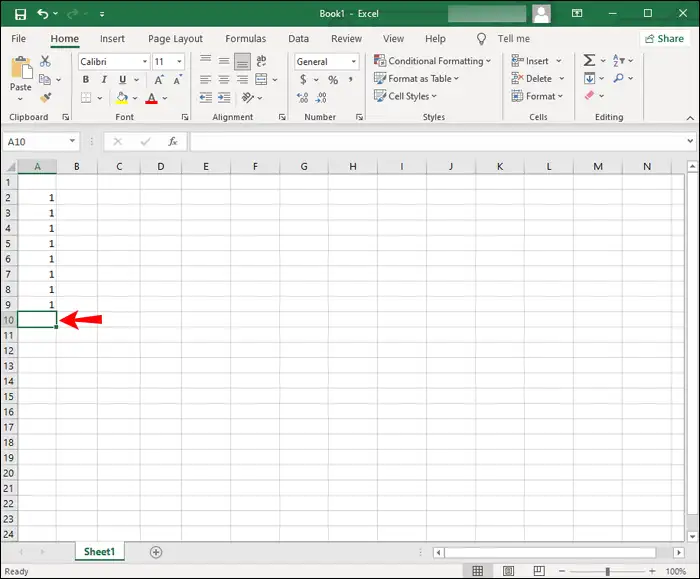Add a new sheet with plus button

click(x=156, y=552)
